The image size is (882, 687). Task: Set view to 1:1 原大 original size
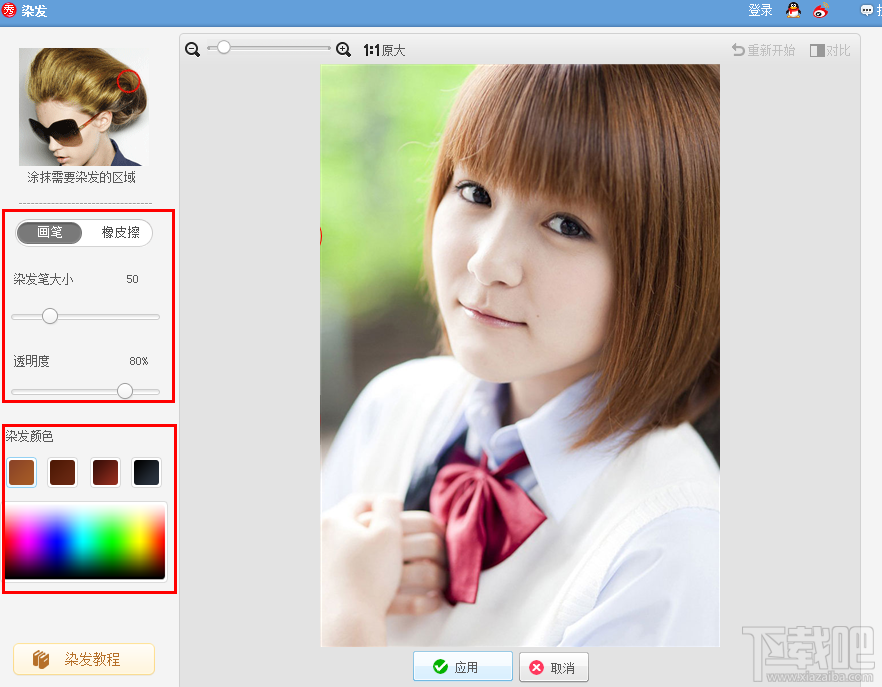[x=384, y=51]
